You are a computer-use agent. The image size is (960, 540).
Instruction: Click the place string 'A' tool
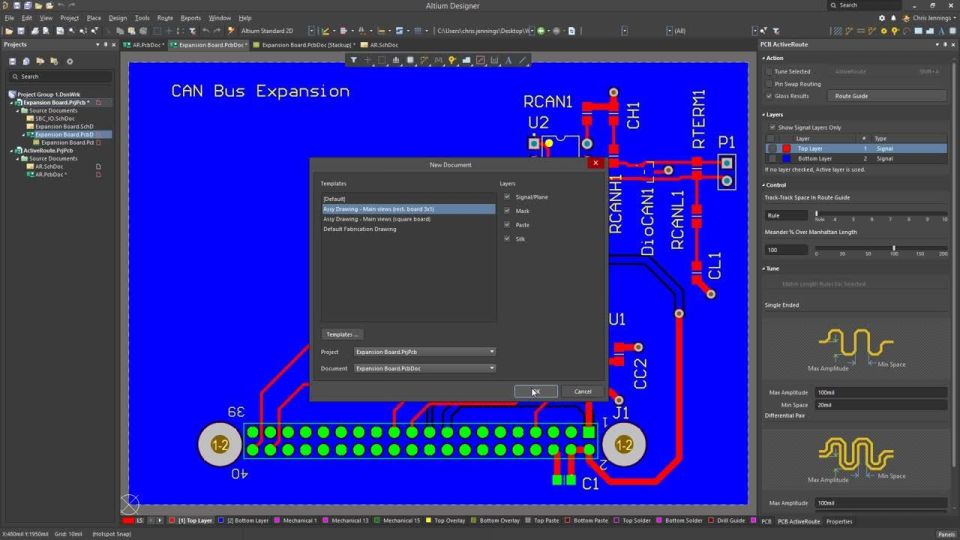[508, 60]
